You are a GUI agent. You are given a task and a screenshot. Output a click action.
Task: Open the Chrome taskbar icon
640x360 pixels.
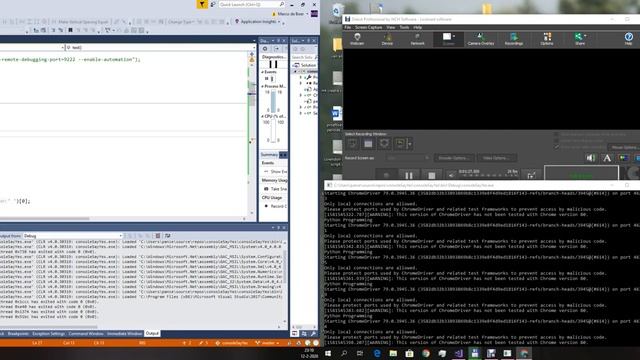(x=425, y=353)
